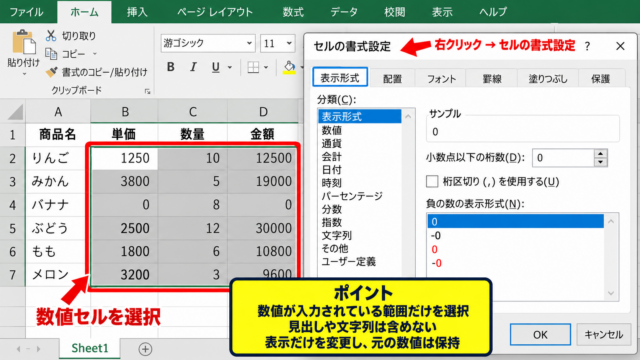The image size is (640, 360).
Task: Choose black -0 negative number format
Action: [436, 236]
